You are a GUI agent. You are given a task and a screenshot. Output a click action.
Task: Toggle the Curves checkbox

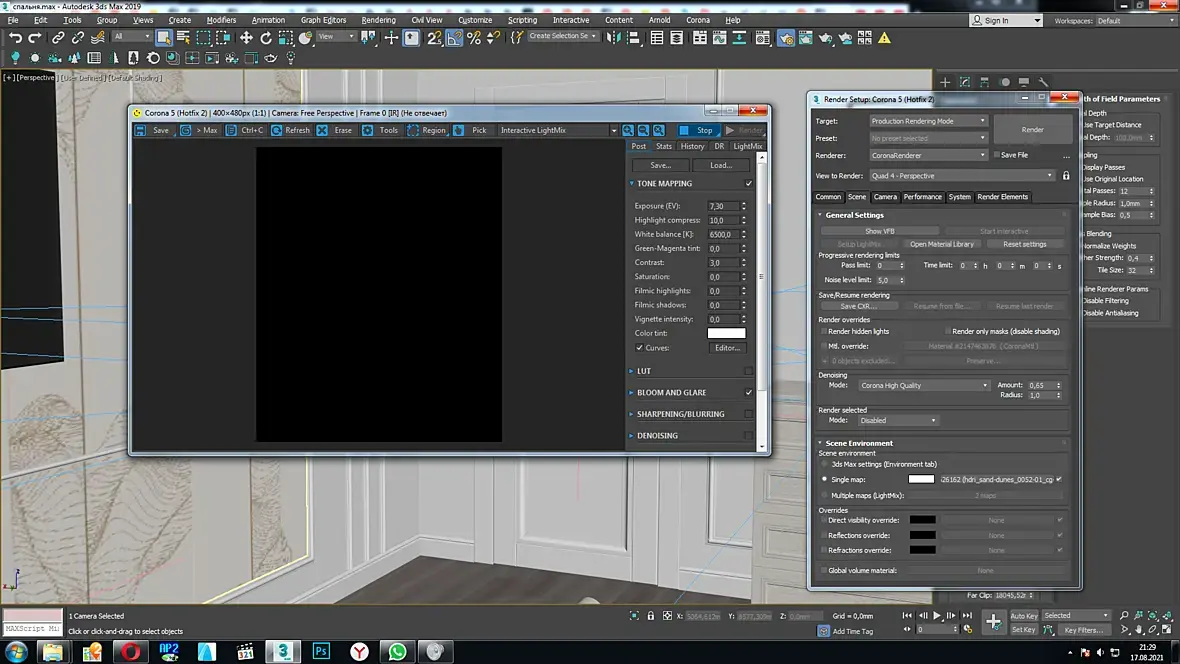(x=640, y=348)
